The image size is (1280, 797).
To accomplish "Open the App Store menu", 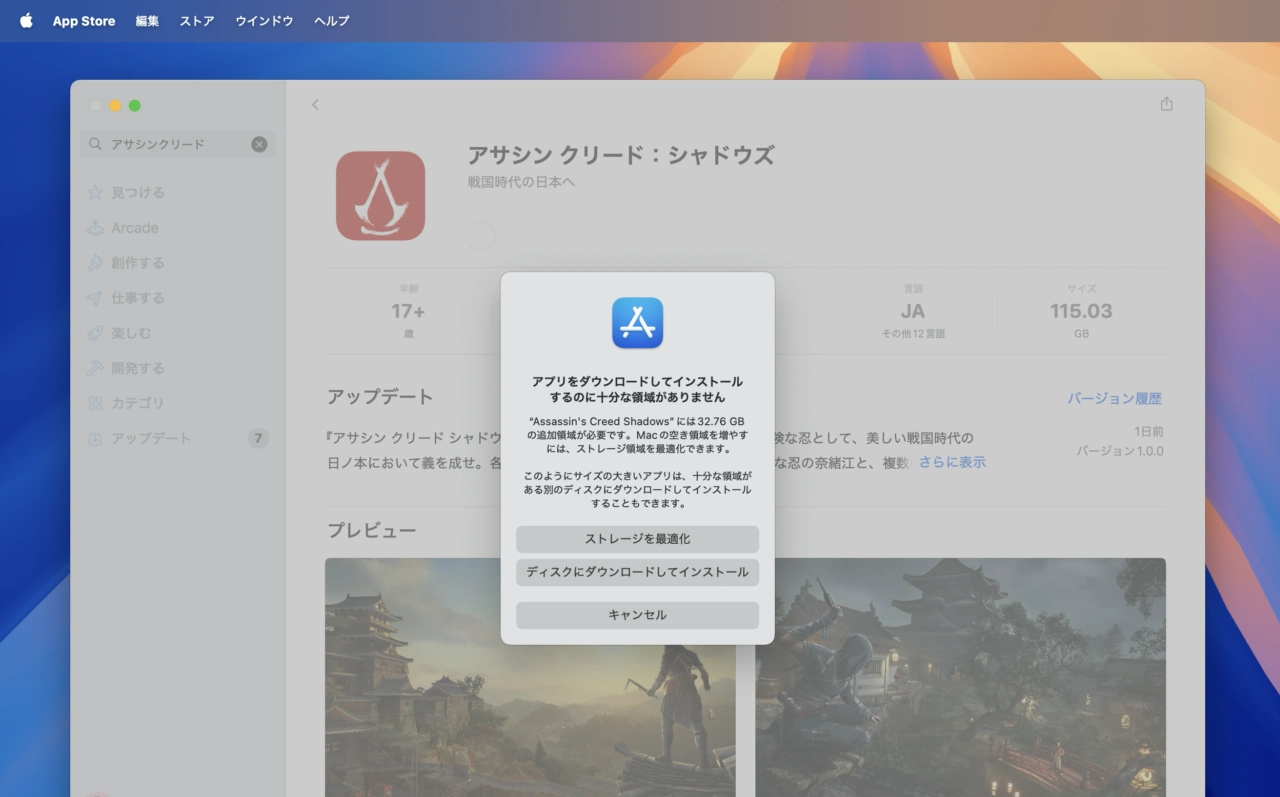I will 84,21.
